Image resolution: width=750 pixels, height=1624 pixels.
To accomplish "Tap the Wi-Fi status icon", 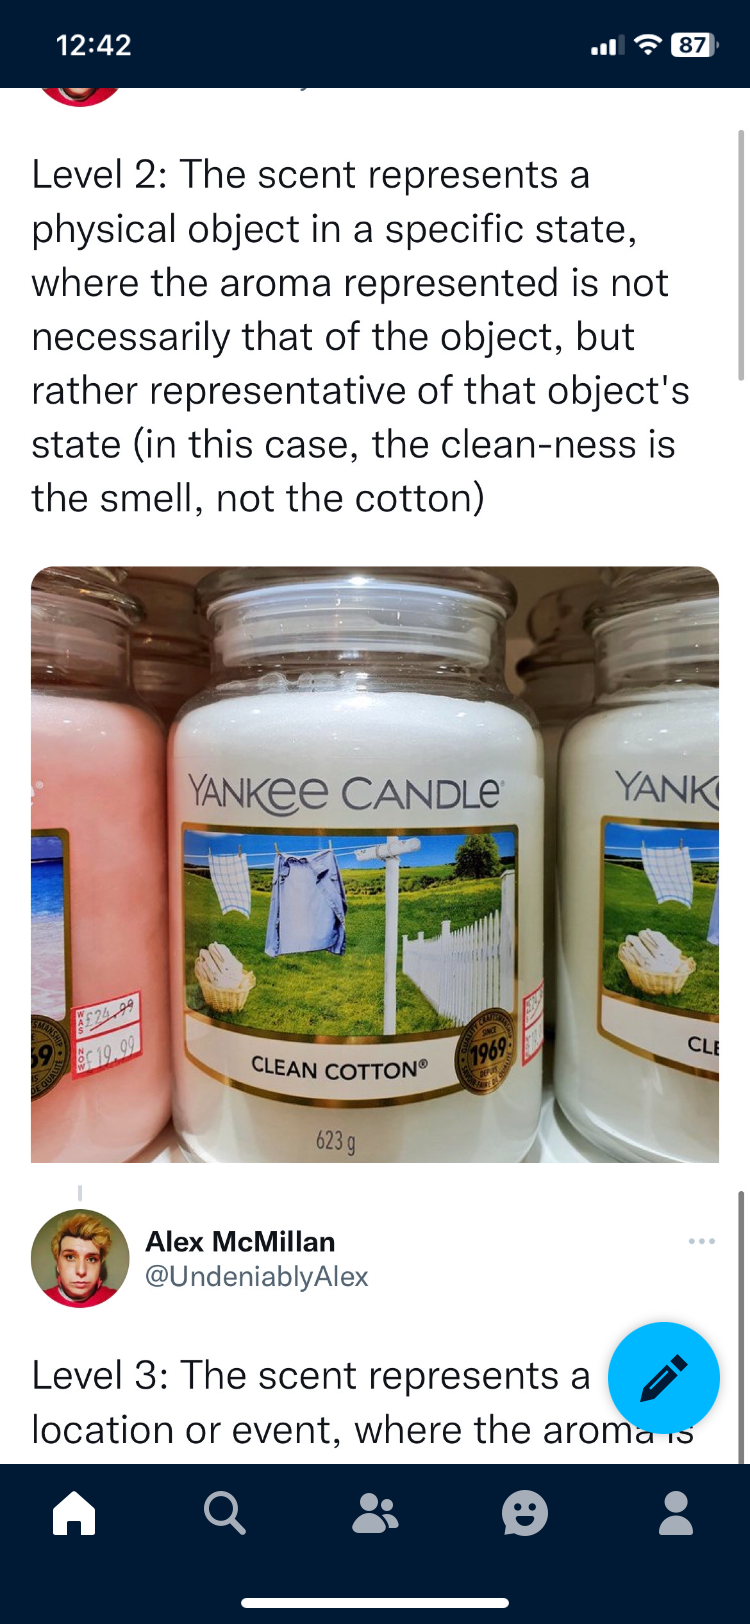I will 649,45.
